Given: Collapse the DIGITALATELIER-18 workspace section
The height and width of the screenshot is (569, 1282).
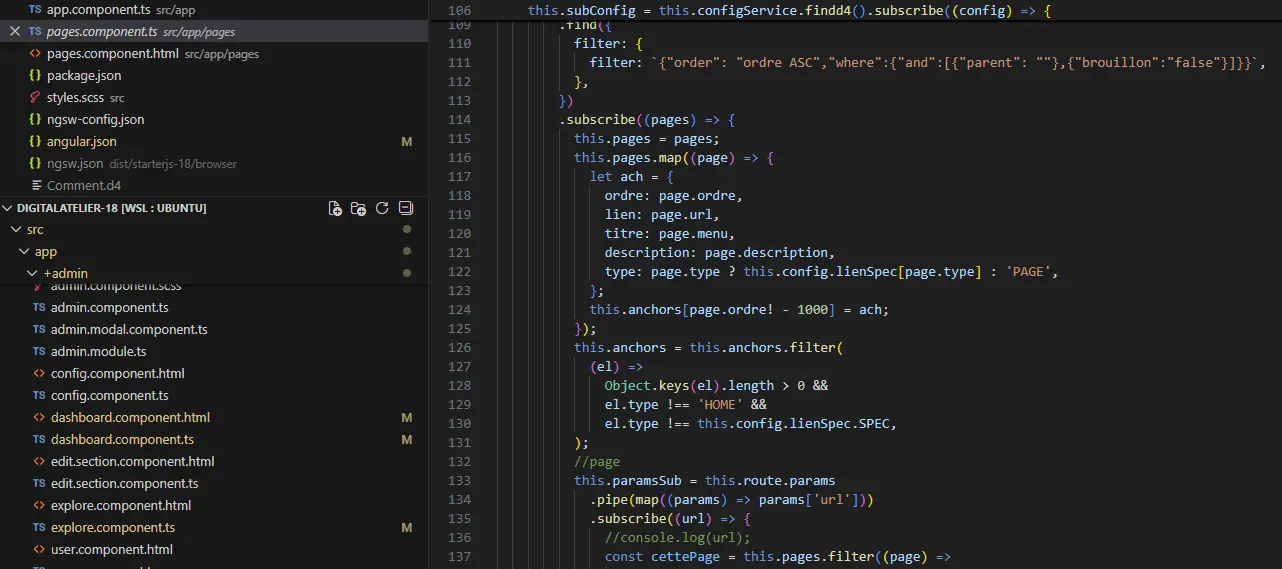Looking at the screenshot, I should tap(9, 208).
